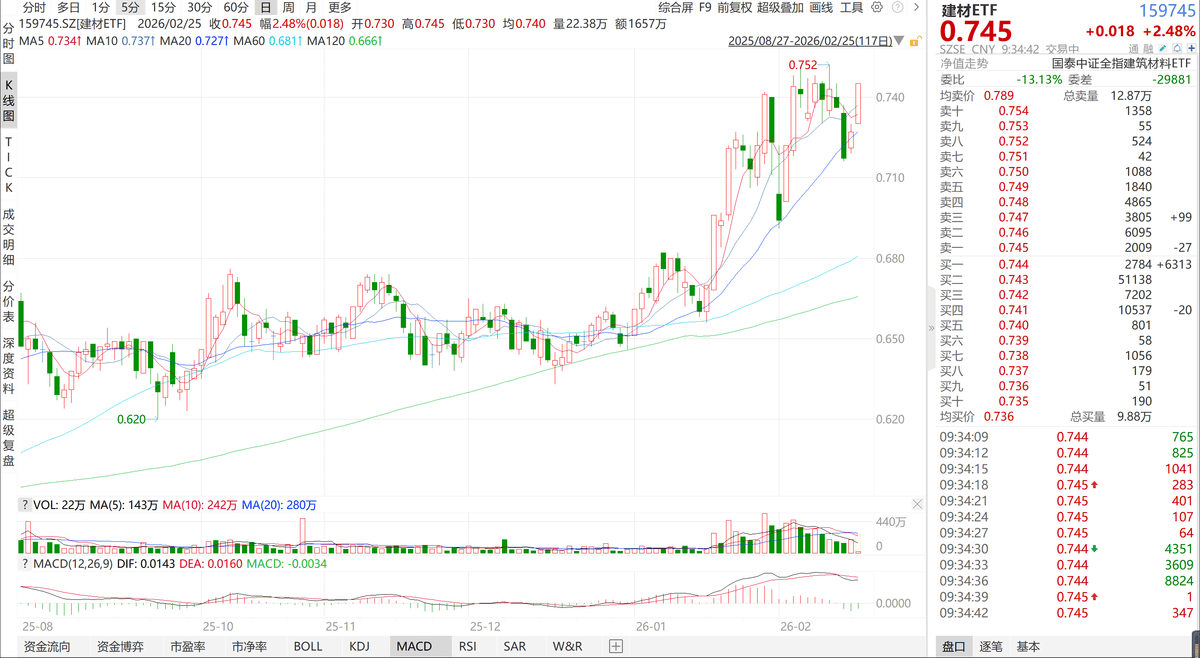Image resolution: width=1200 pixels, height=658 pixels.
Task: Select the 15分 period
Action: coord(163,7)
